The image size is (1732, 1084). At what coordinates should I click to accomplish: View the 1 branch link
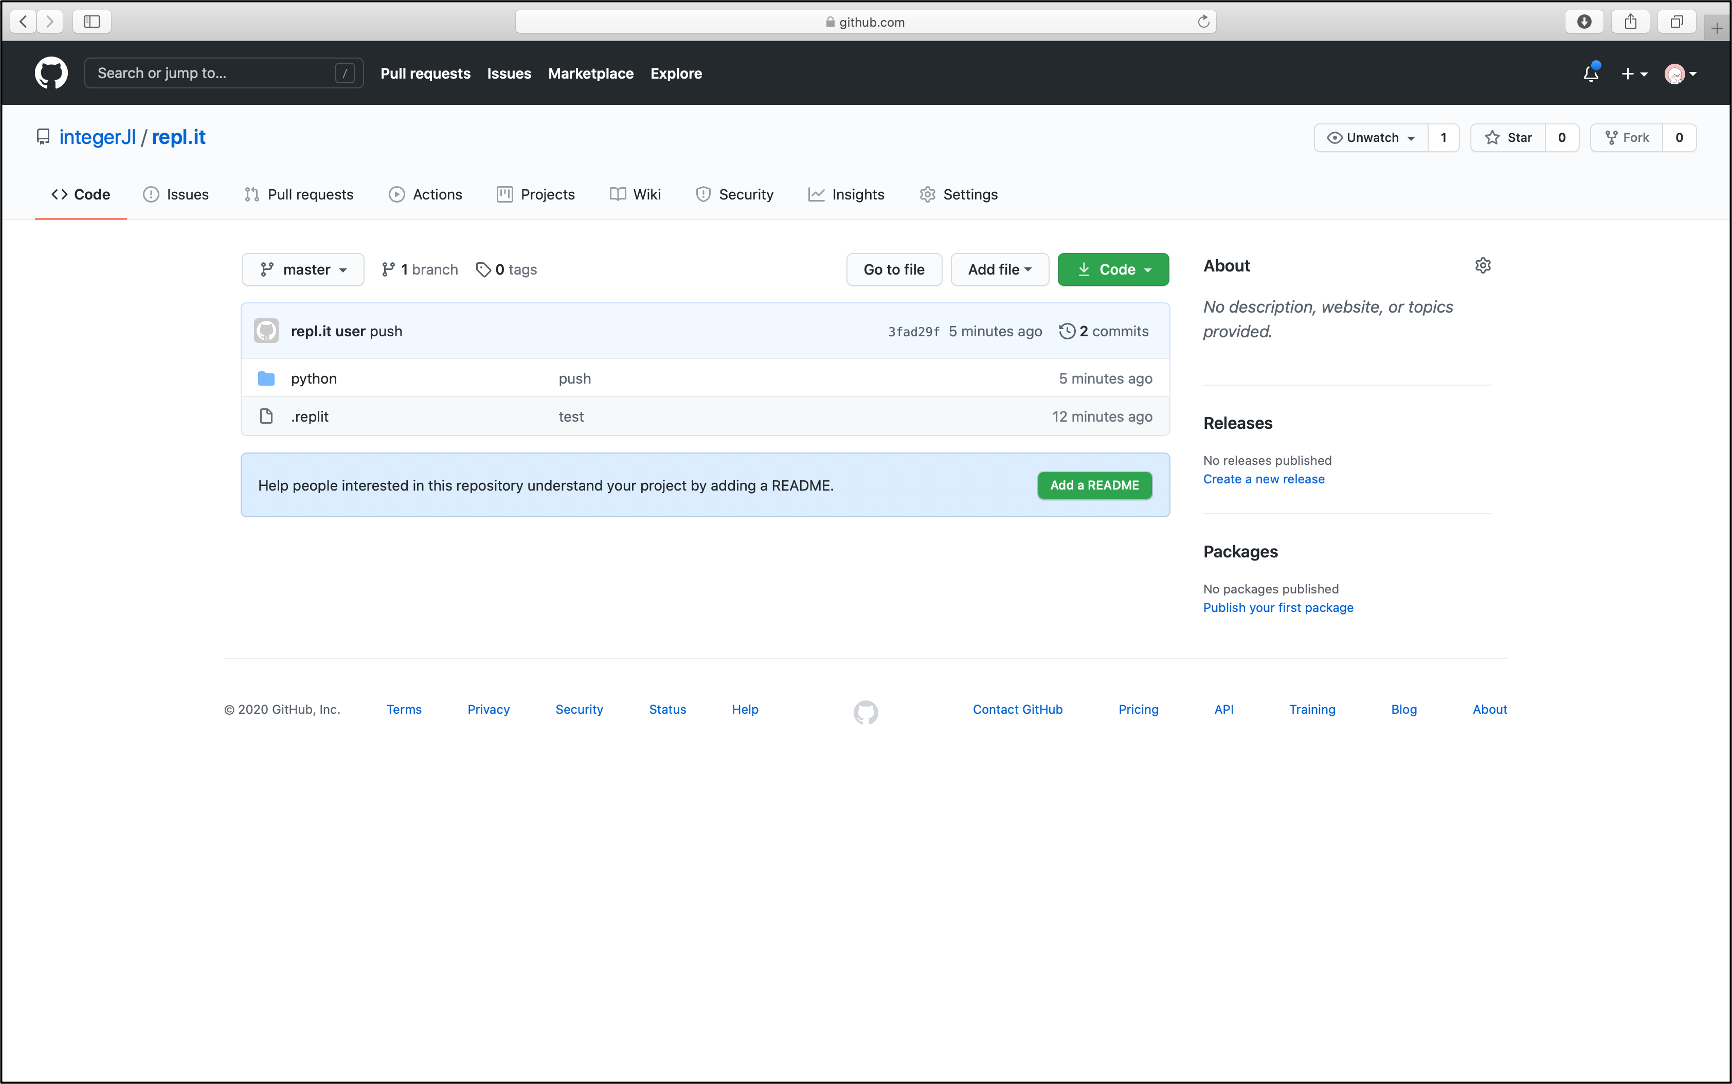(420, 269)
